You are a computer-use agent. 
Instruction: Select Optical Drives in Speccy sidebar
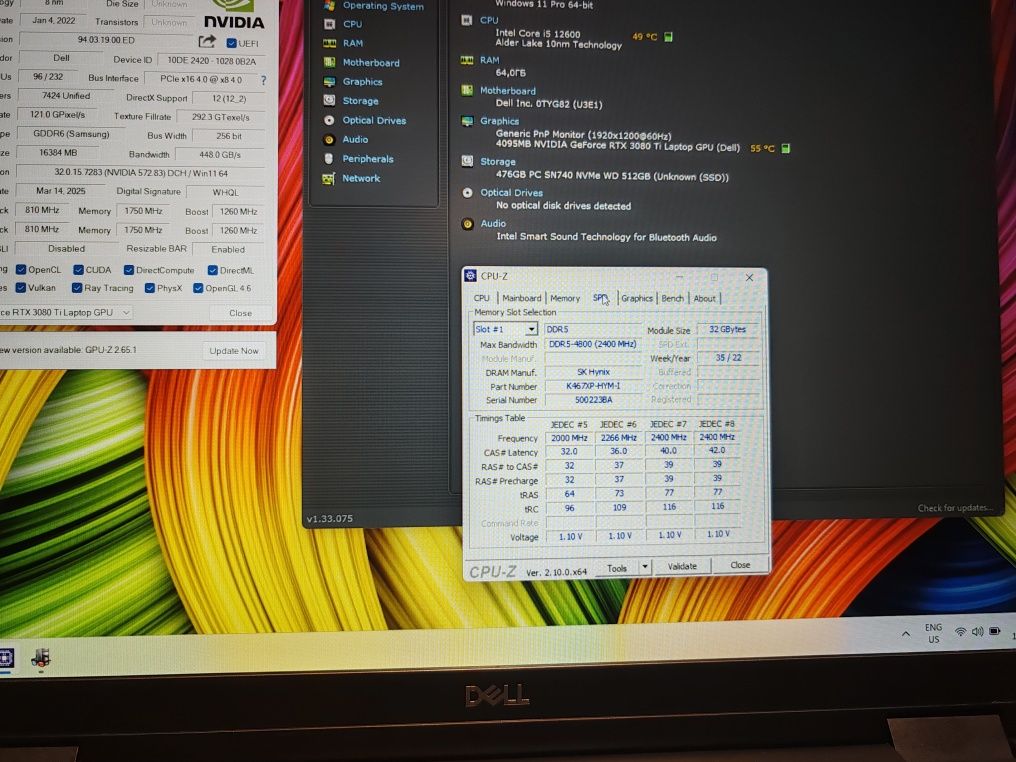374,121
